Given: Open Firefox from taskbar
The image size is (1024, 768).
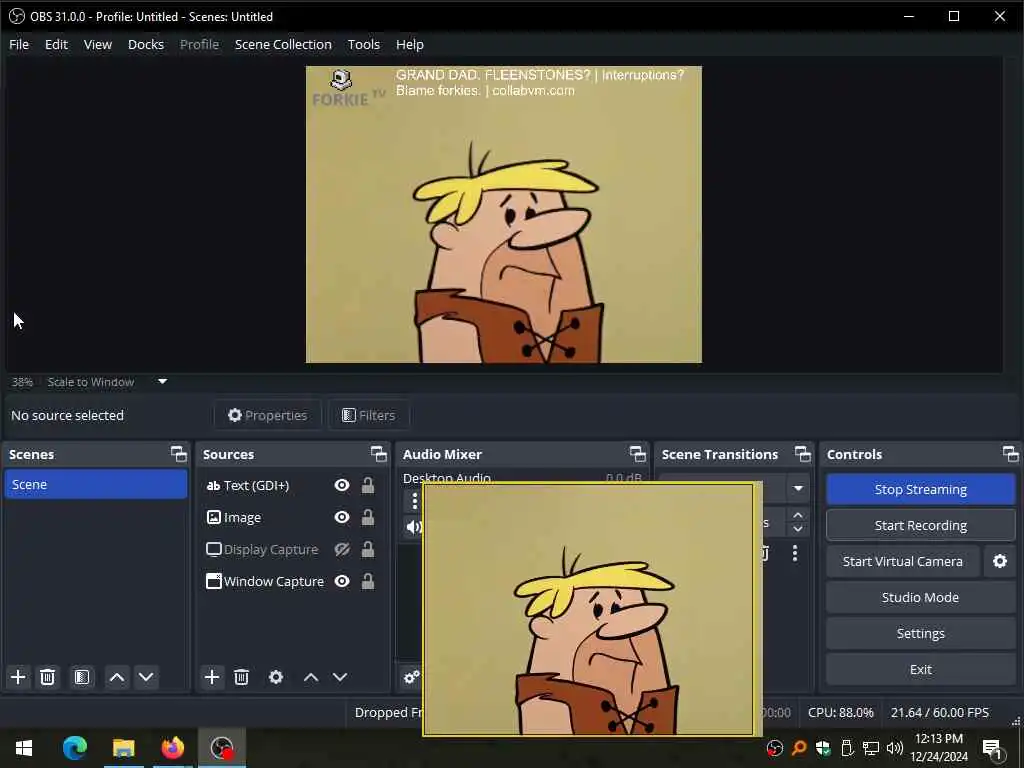Looking at the screenshot, I should 172,748.
